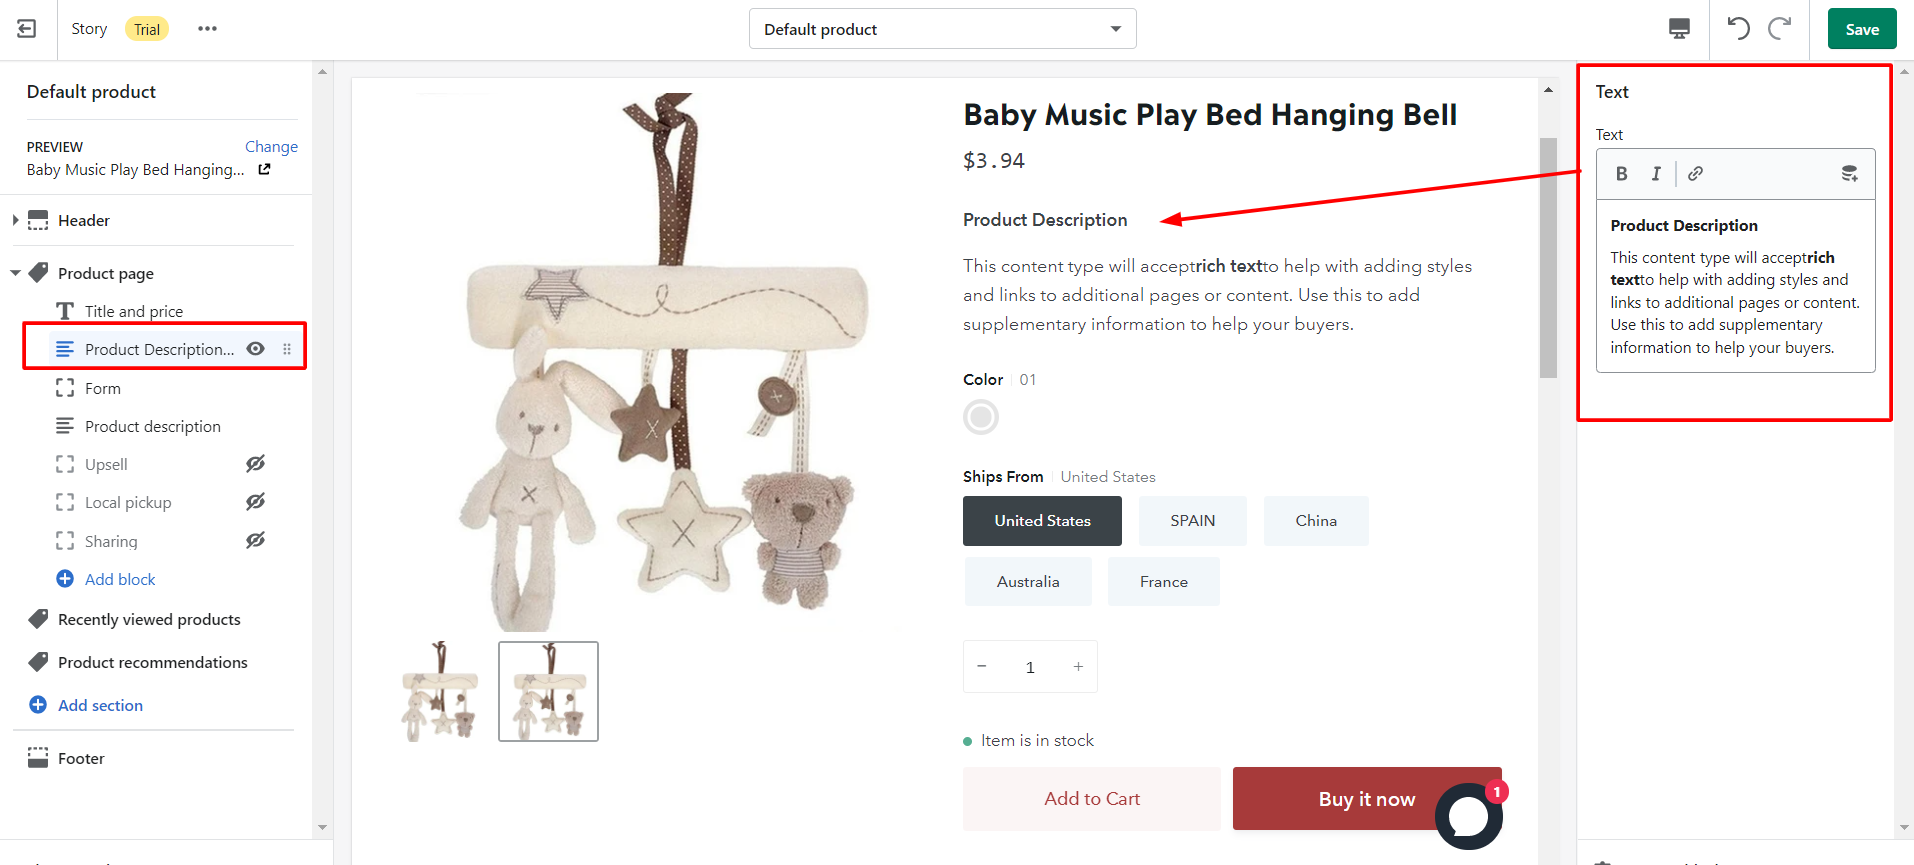
Task: Show the hidden Upsell block
Action: (x=256, y=464)
